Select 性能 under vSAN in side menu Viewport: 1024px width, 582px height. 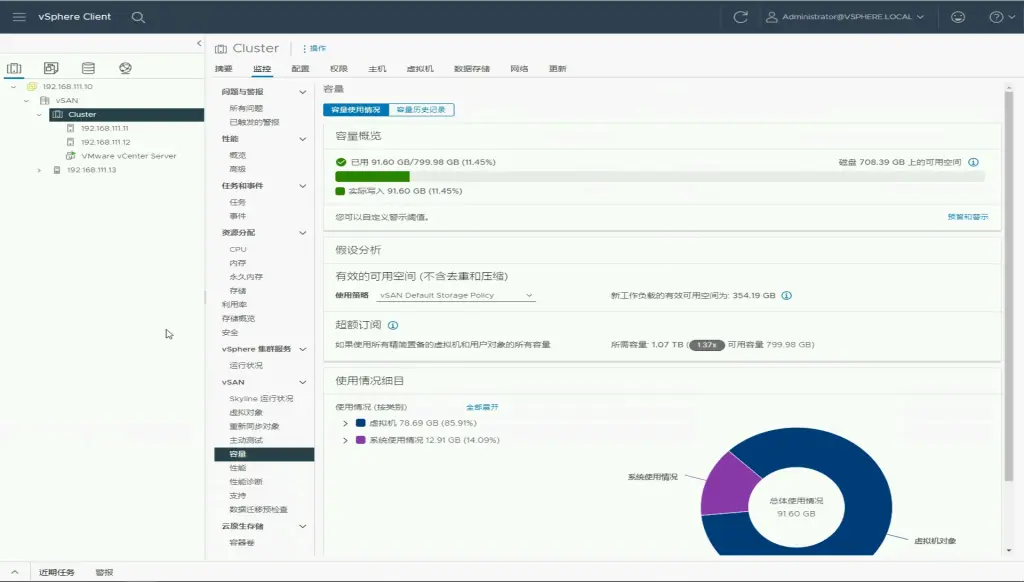(237, 468)
